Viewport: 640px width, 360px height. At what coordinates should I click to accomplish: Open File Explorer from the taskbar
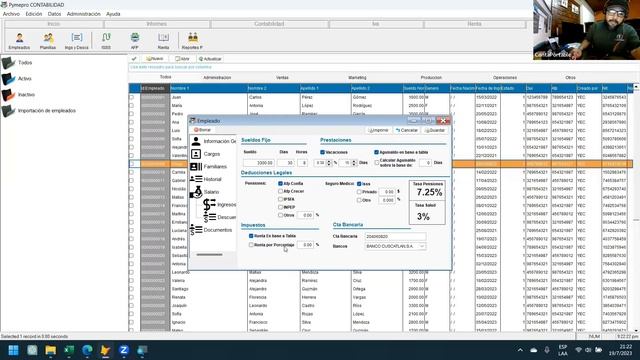coord(51,350)
